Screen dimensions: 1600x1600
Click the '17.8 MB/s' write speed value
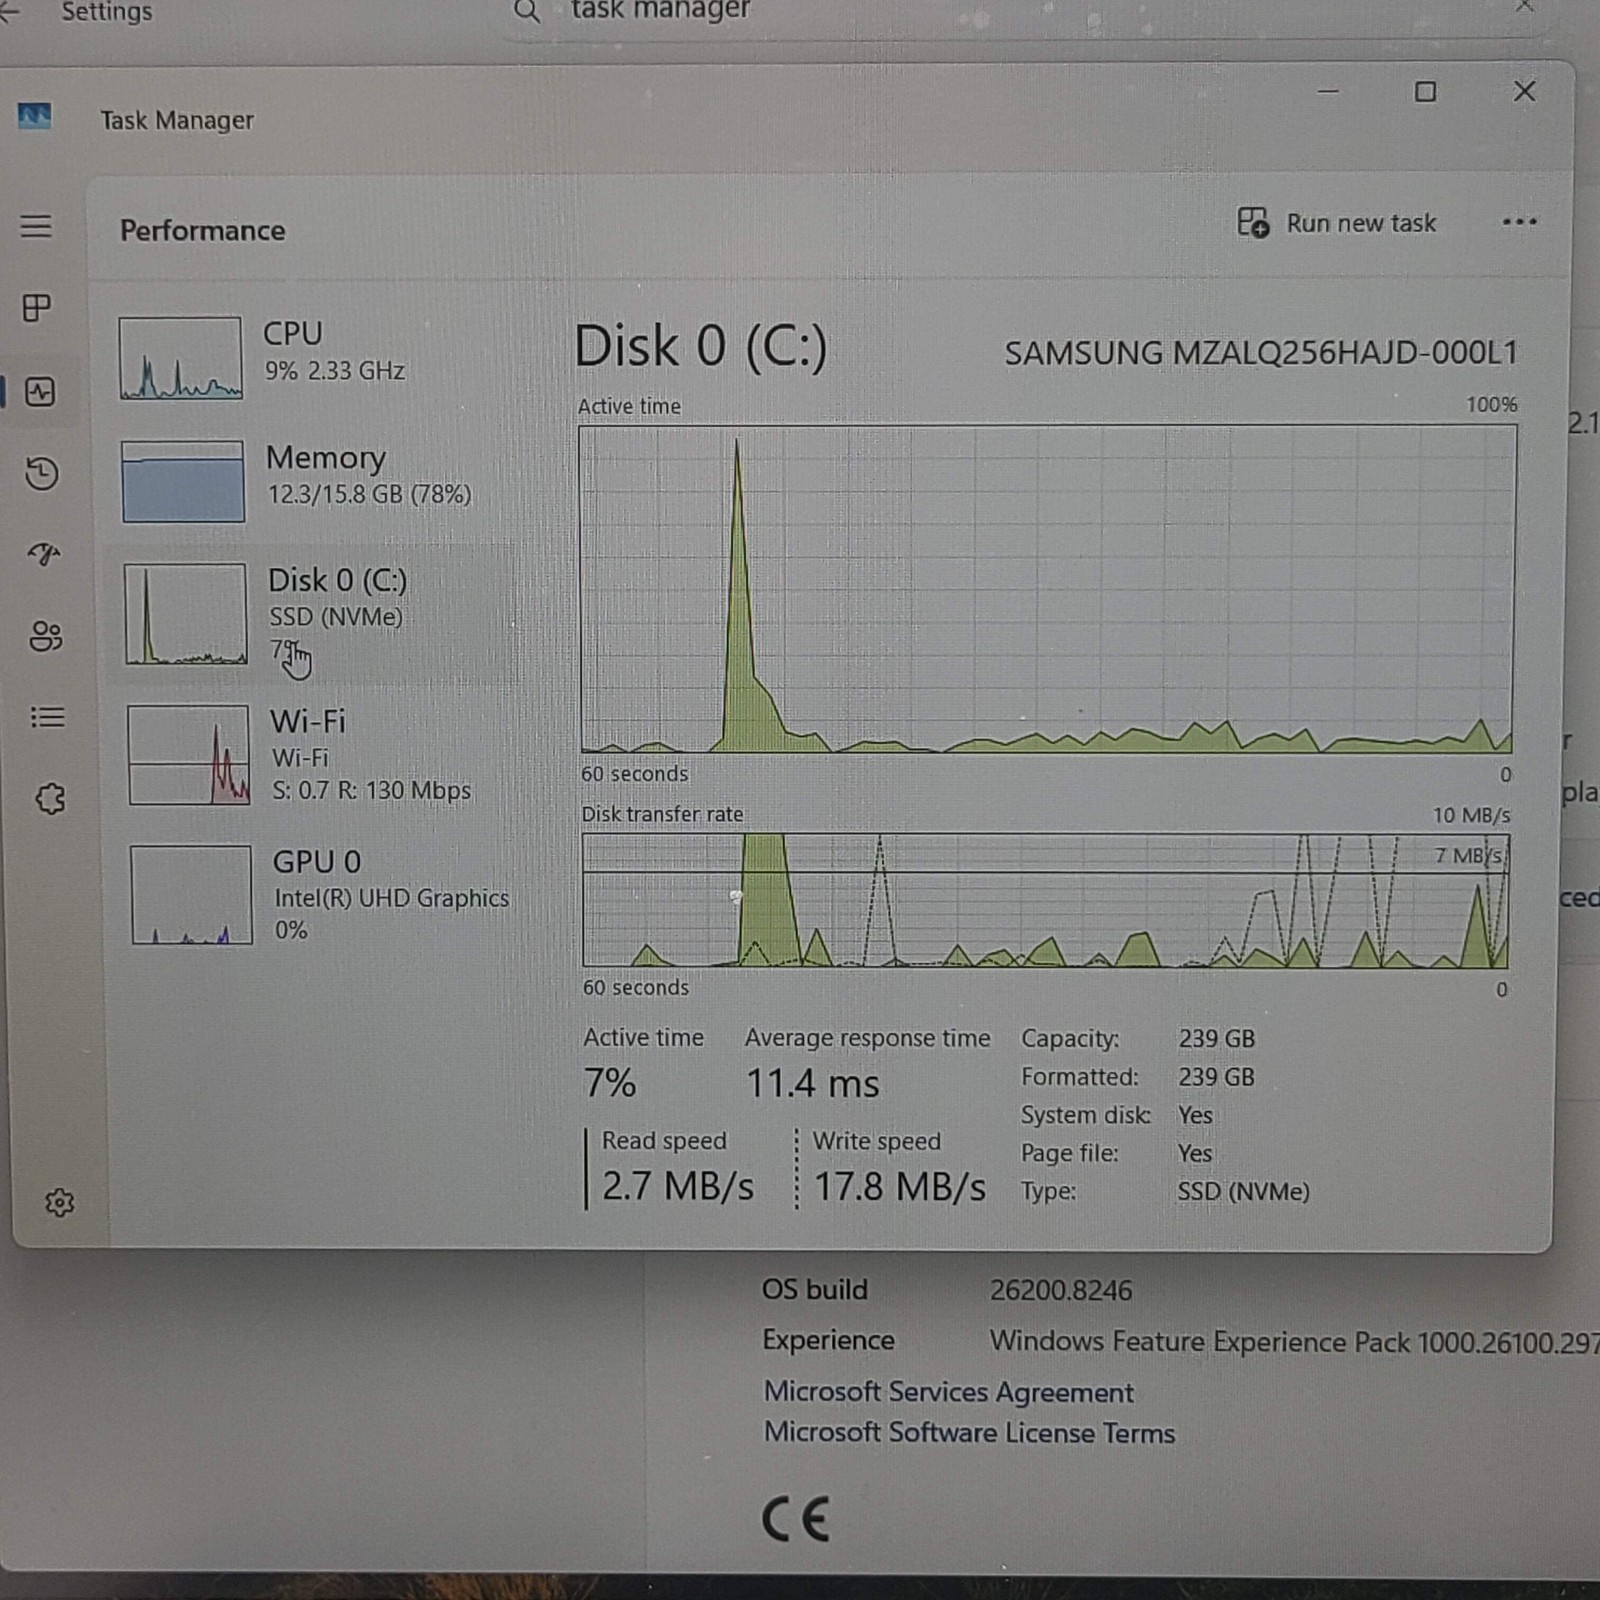[899, 1187]
